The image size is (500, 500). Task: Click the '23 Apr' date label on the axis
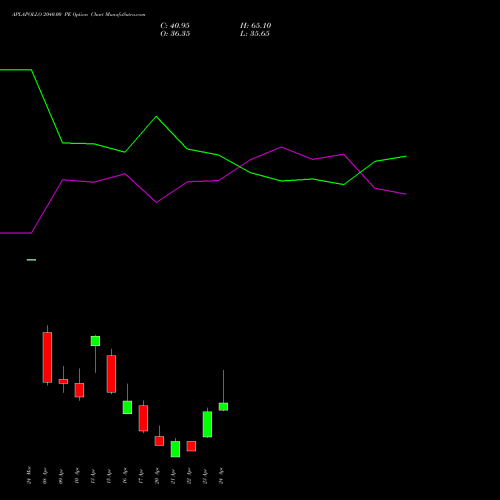(205, 476)
